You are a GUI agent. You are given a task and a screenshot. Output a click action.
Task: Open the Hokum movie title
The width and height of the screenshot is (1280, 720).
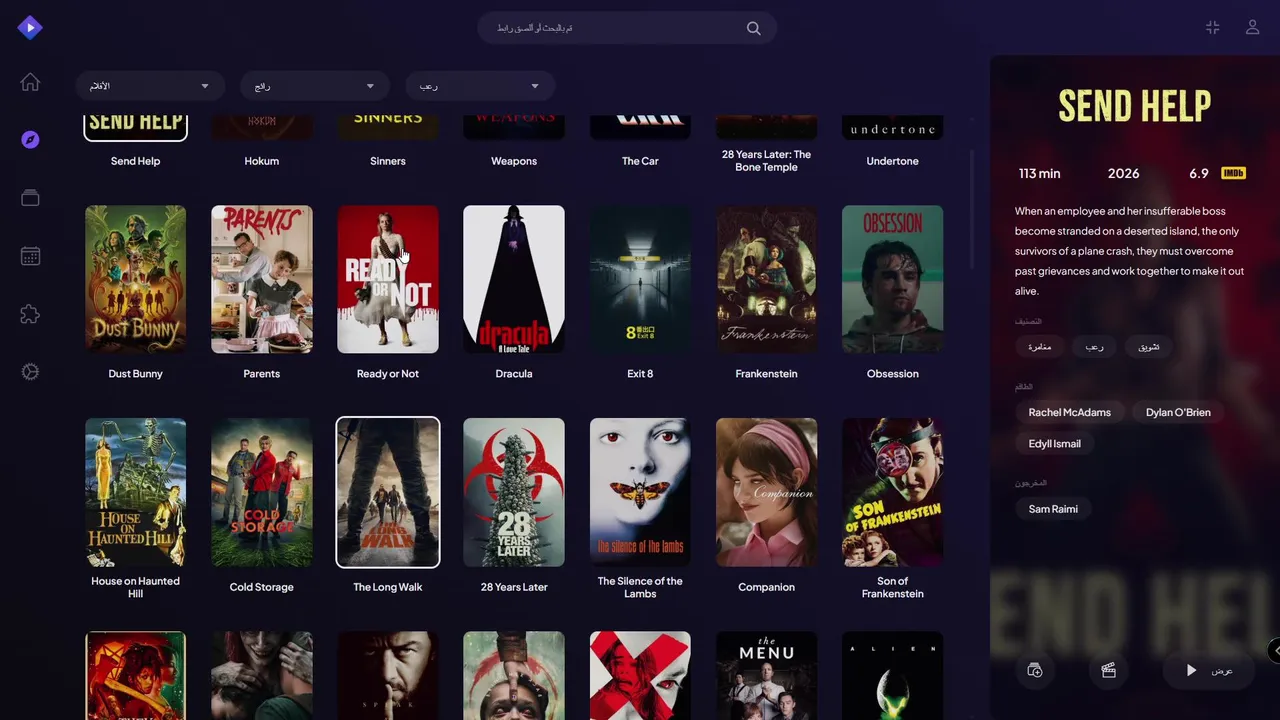coord(262,161)
